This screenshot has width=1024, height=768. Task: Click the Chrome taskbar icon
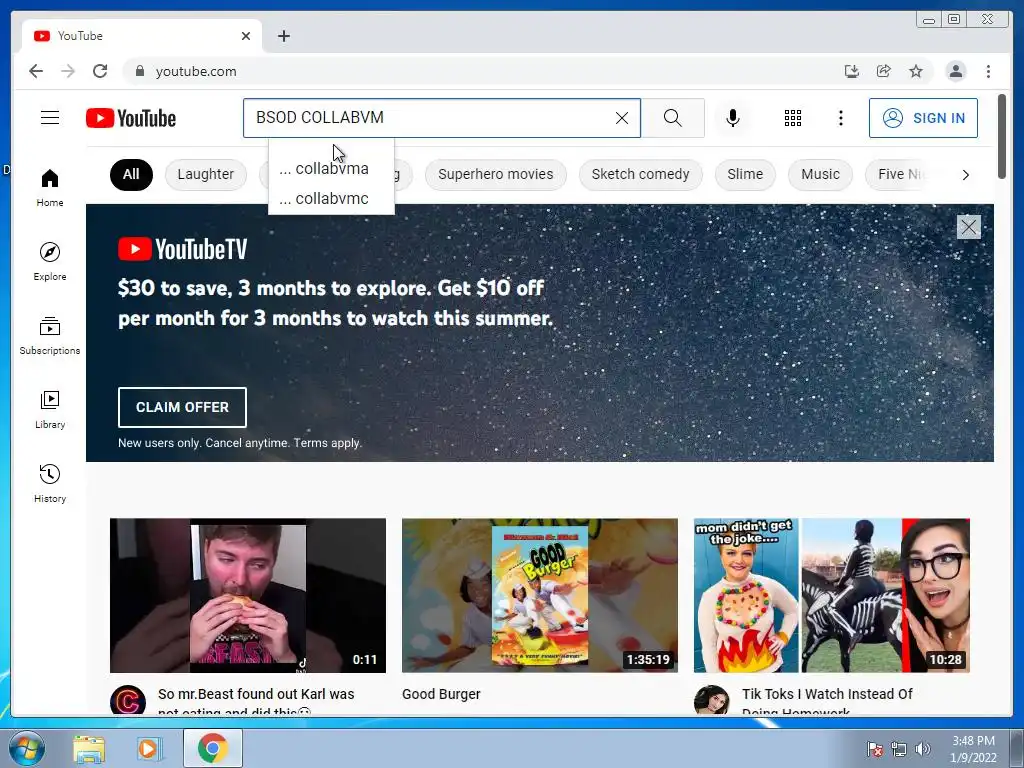point(212,748)
